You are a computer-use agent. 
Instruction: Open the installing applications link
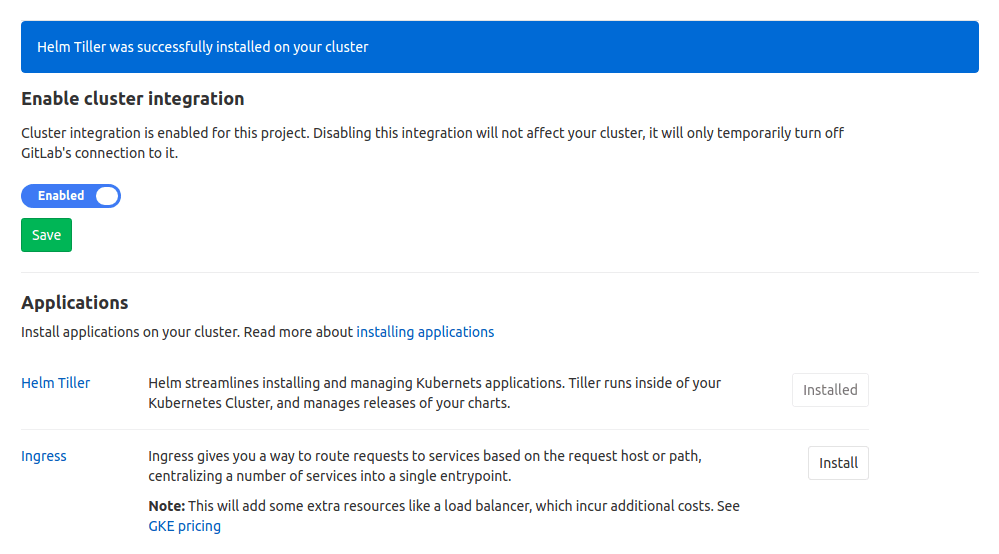425,332
